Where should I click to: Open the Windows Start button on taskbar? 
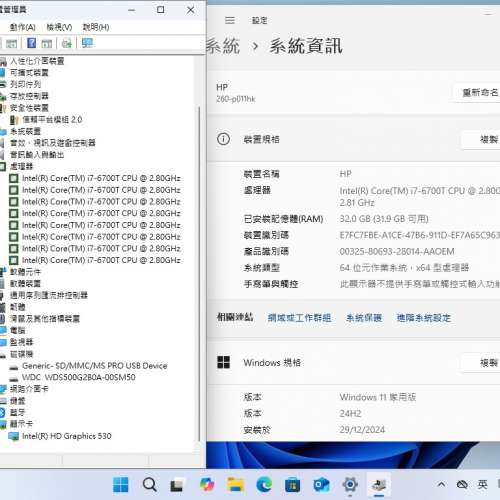pyautogui.click(x=121, y=485)
